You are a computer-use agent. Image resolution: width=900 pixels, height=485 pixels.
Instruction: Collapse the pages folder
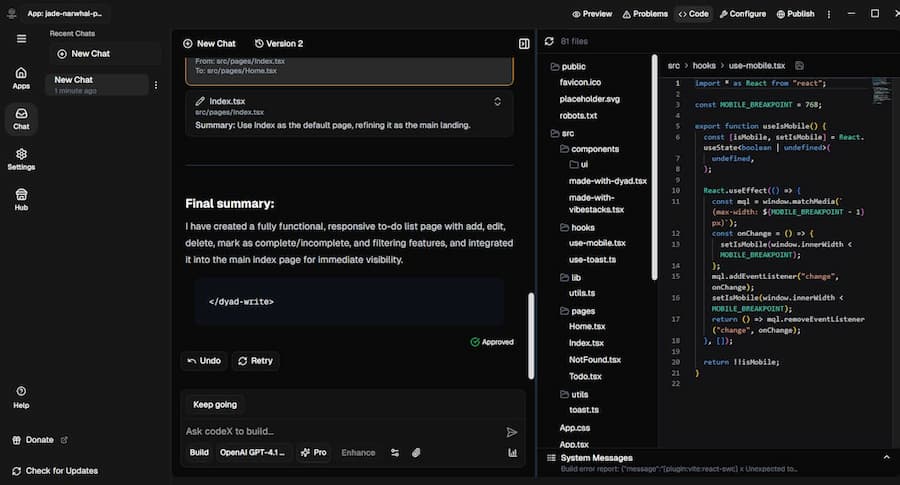pyautogui.click(x=577, y=311)
